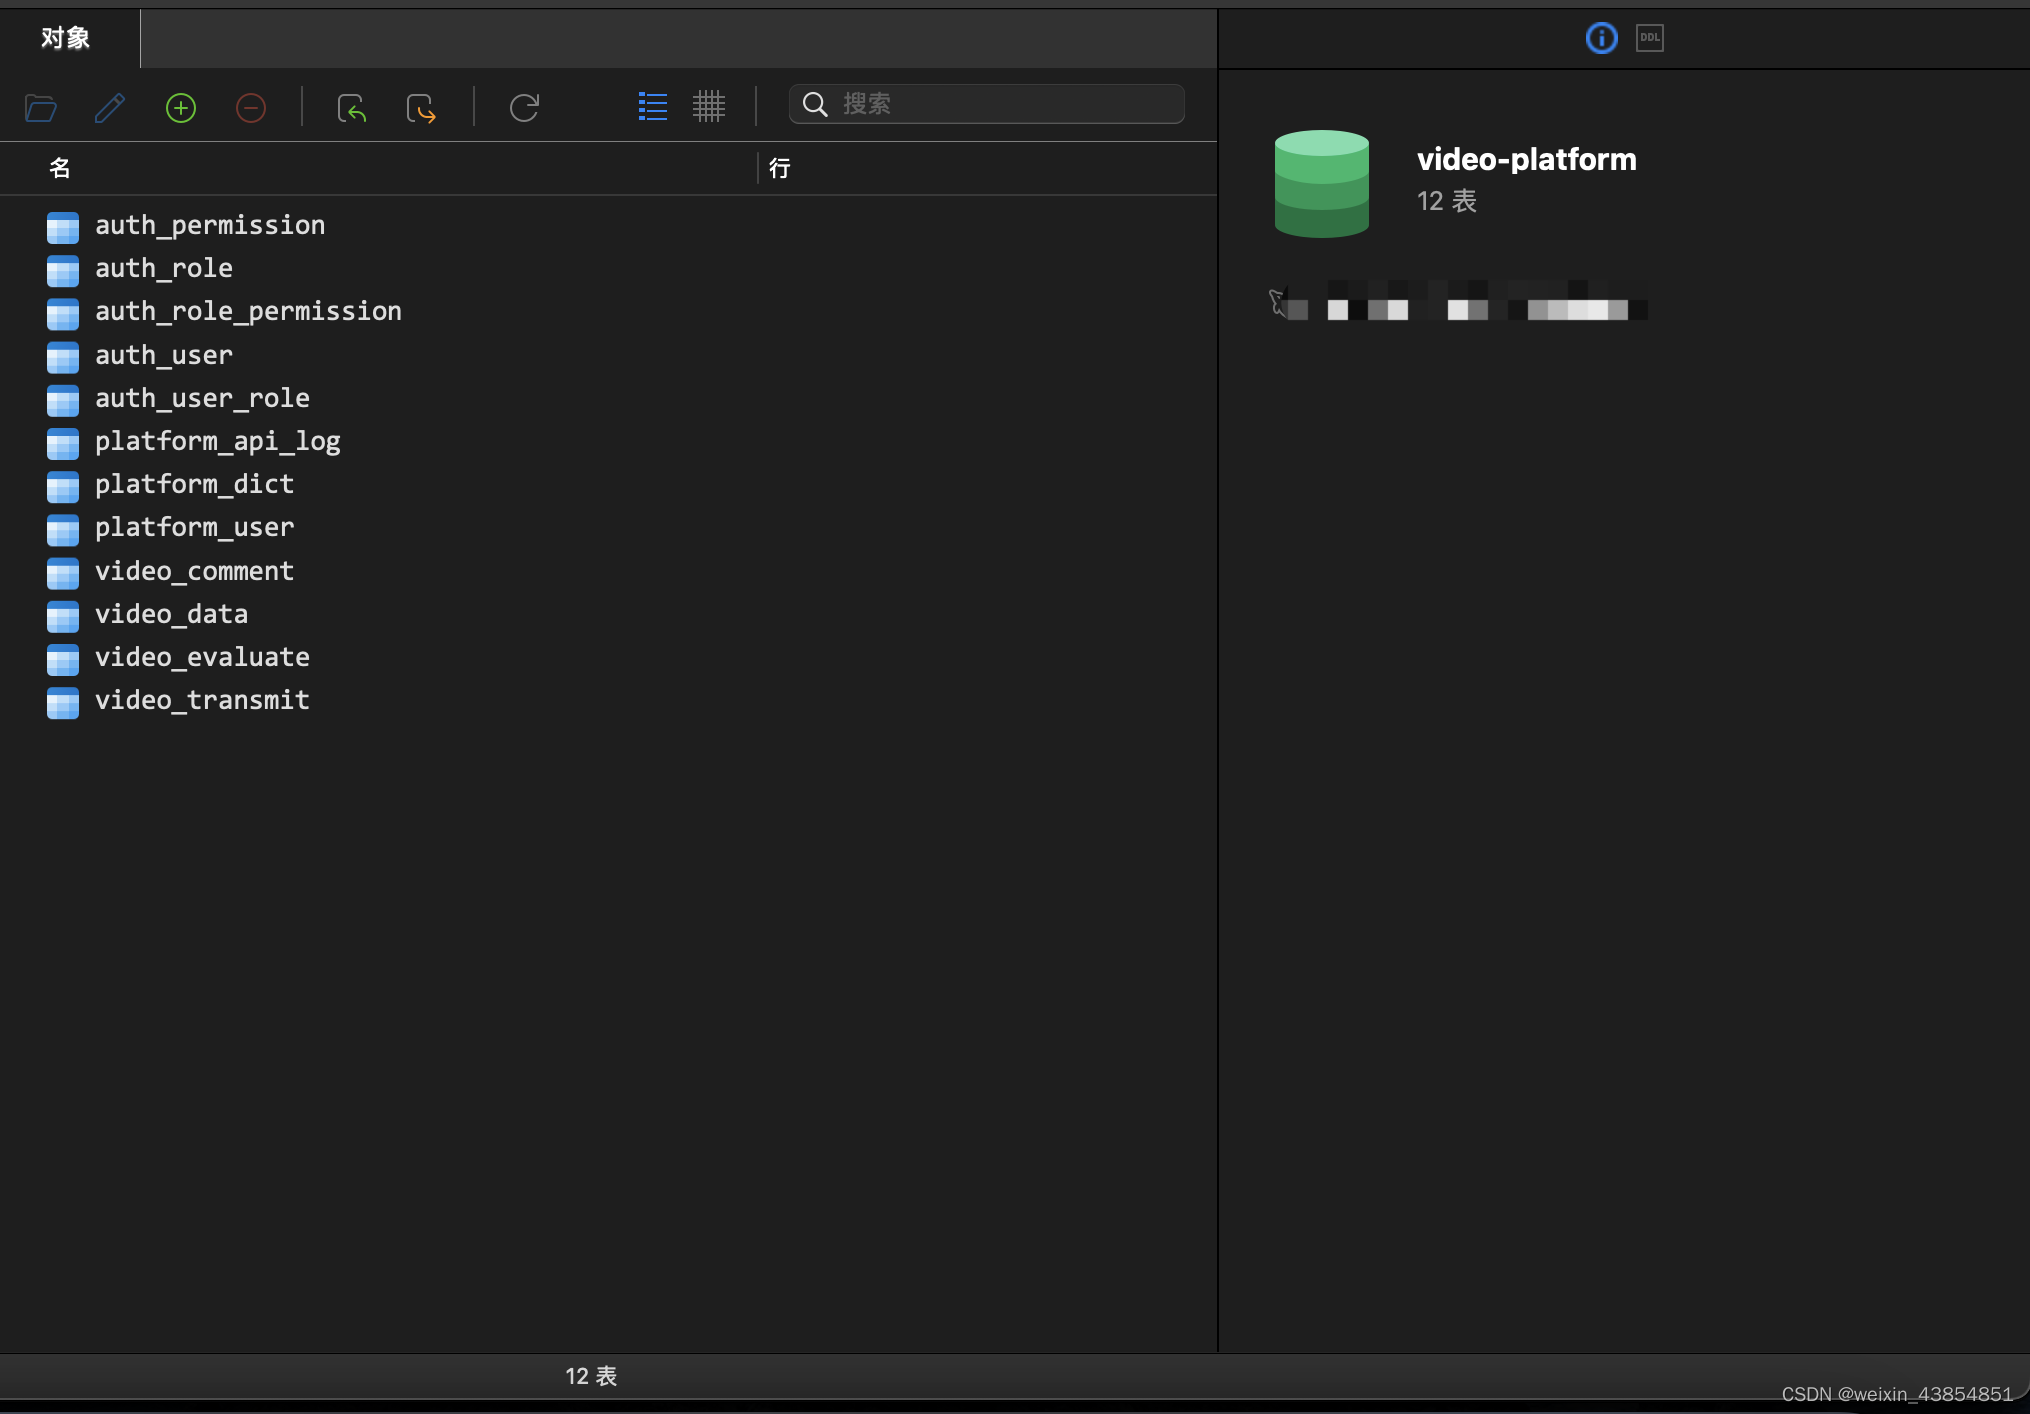Click the open table folder icon
The height and width of the screenshot is (1414, 2030).
41,107
